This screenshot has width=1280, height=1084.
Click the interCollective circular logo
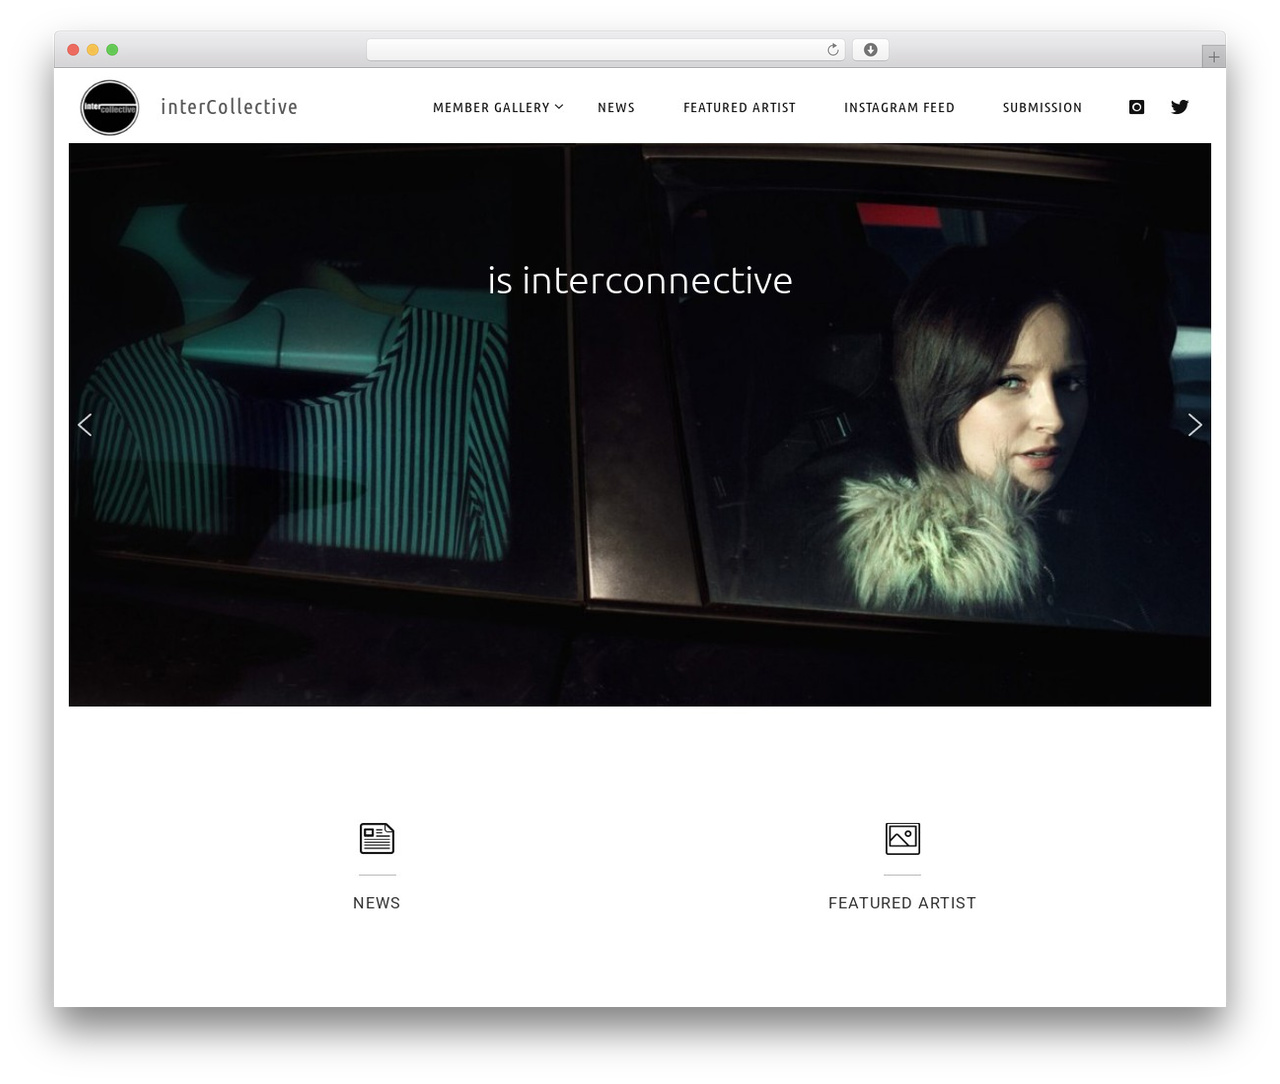[109, 108]
